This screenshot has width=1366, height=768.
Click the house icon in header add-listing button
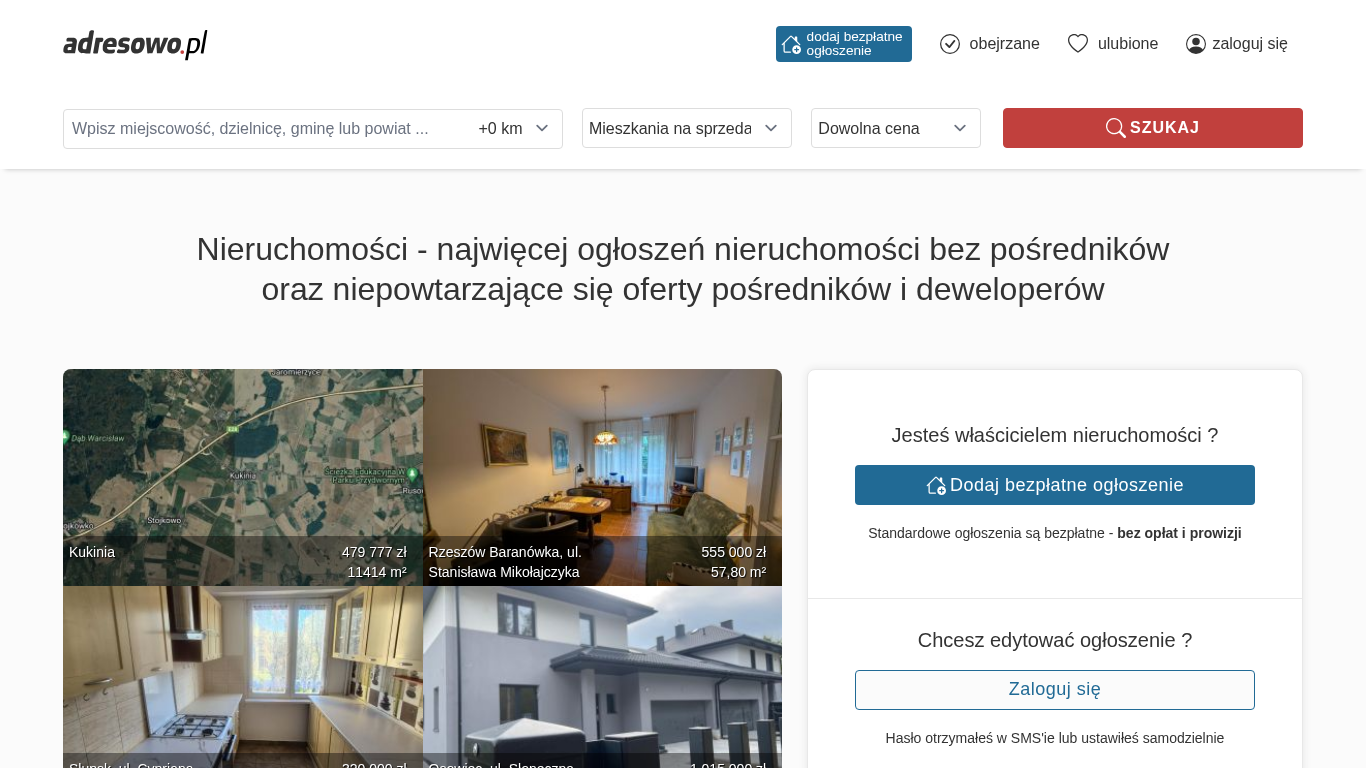pyautogui.click(x=791, y=44)
